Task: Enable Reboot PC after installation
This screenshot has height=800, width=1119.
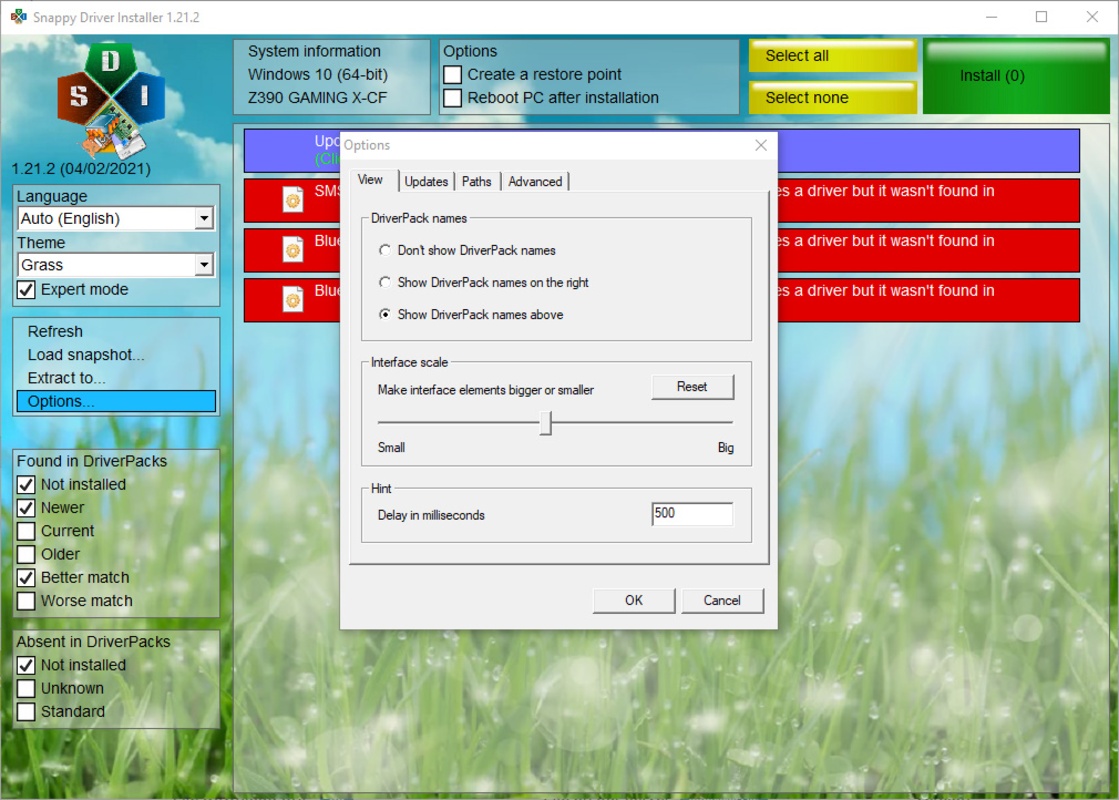Action: pos(452,97)
